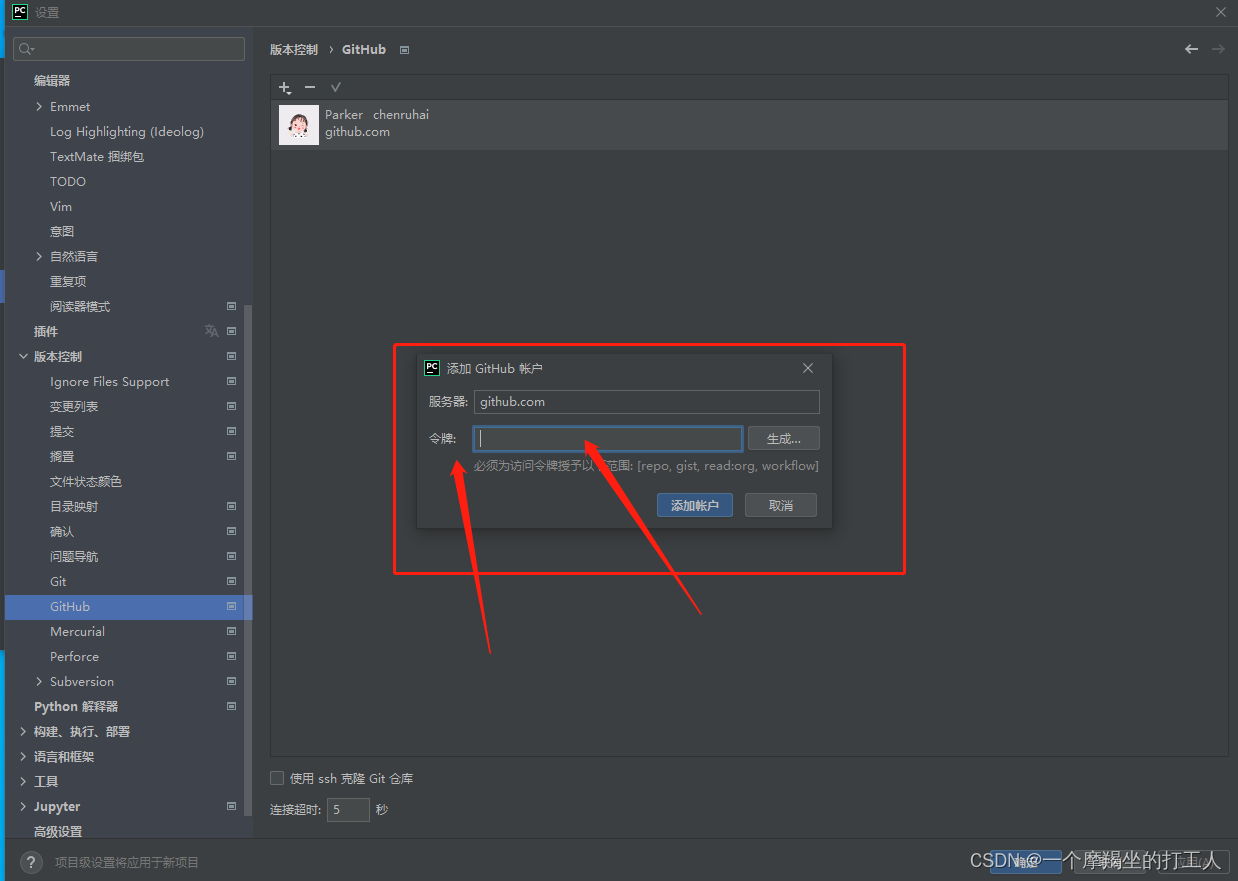Open the Vim settings page
Viewport: 1238px width, 881px height.
[61, 206]
